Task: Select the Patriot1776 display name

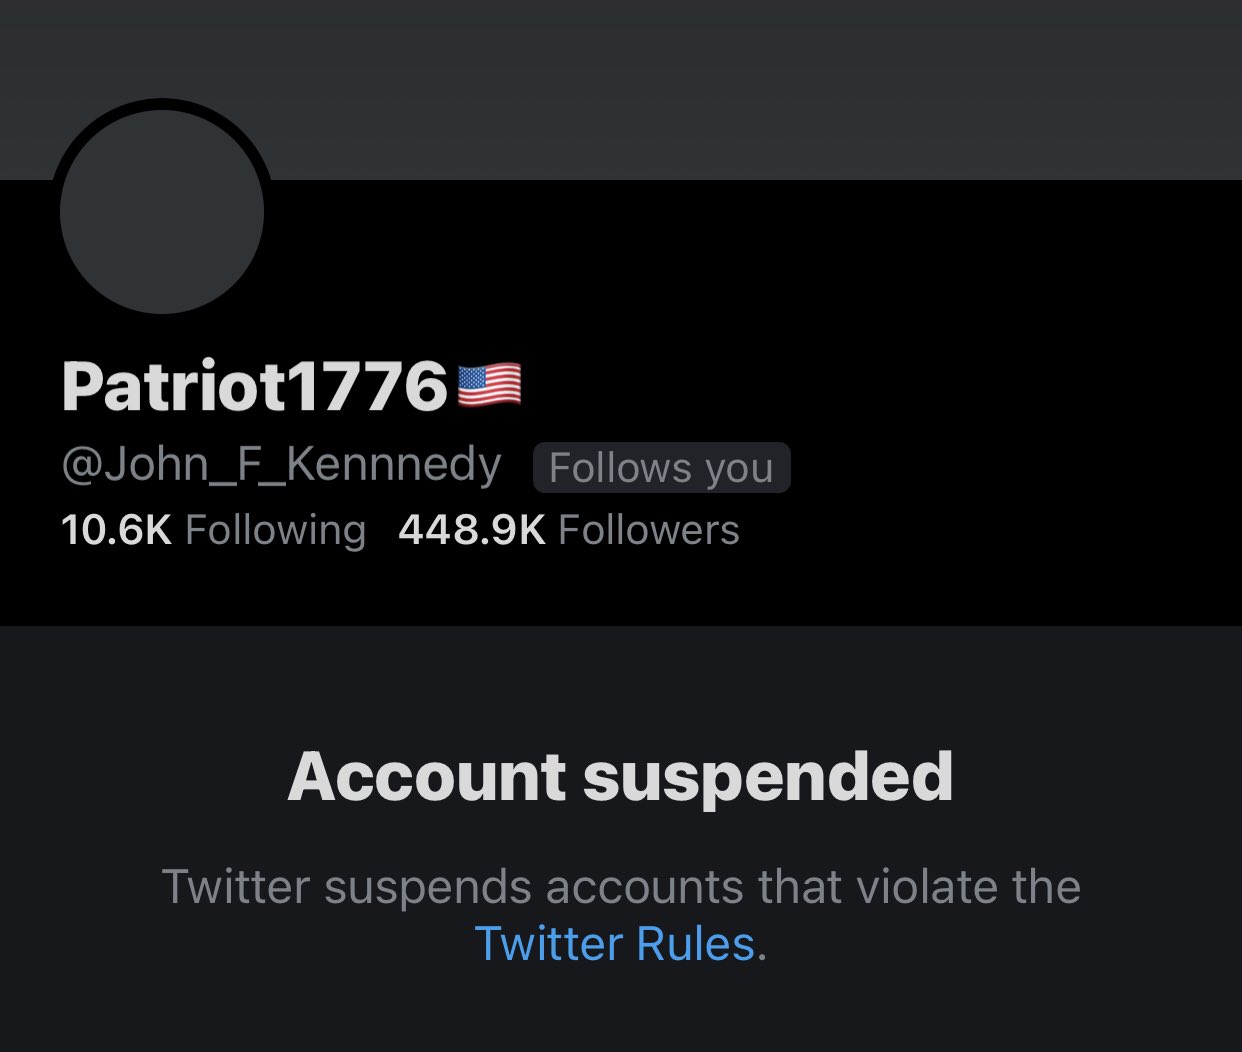Action: [254, 386]
